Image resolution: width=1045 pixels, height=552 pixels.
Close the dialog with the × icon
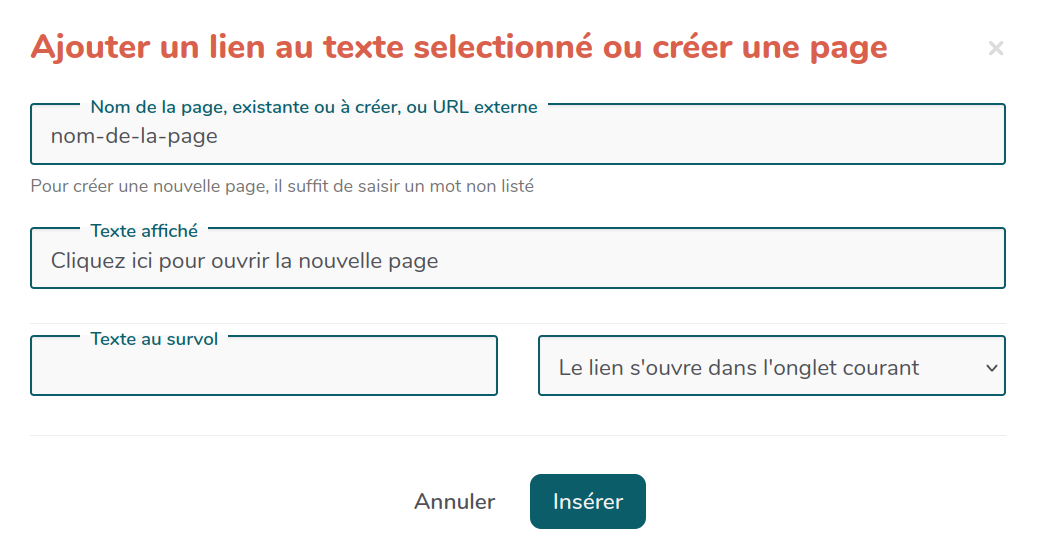click(x=995, y=48)
